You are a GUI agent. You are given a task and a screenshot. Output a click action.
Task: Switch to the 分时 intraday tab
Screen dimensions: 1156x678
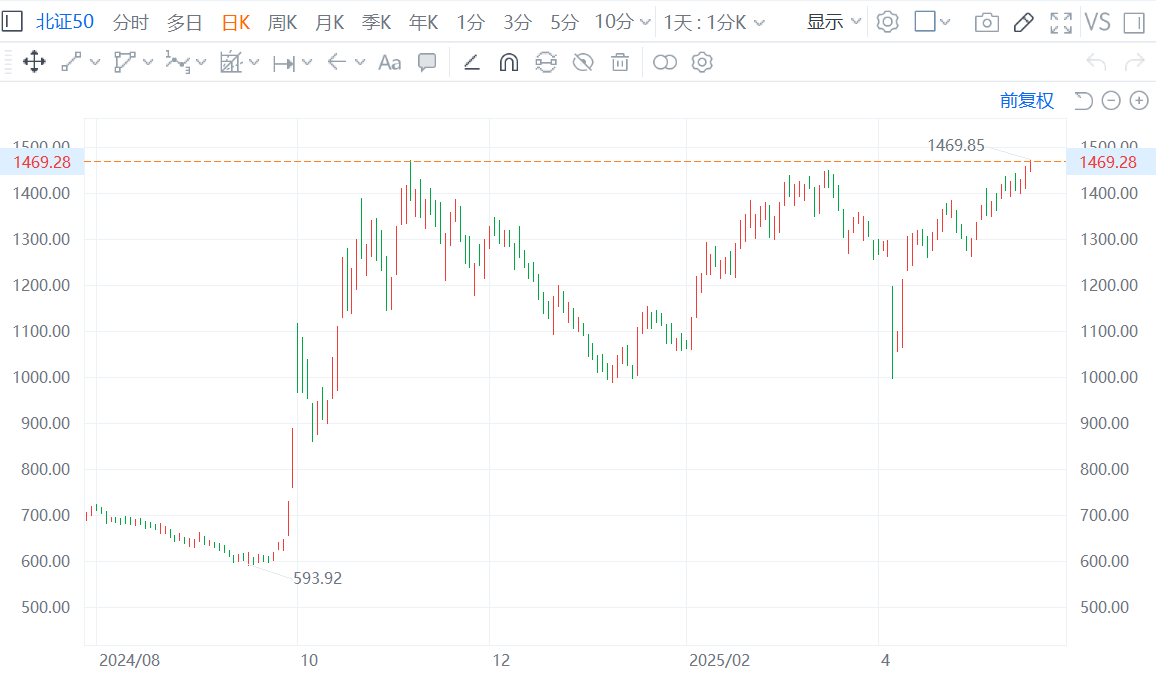(x=131, y=22)
